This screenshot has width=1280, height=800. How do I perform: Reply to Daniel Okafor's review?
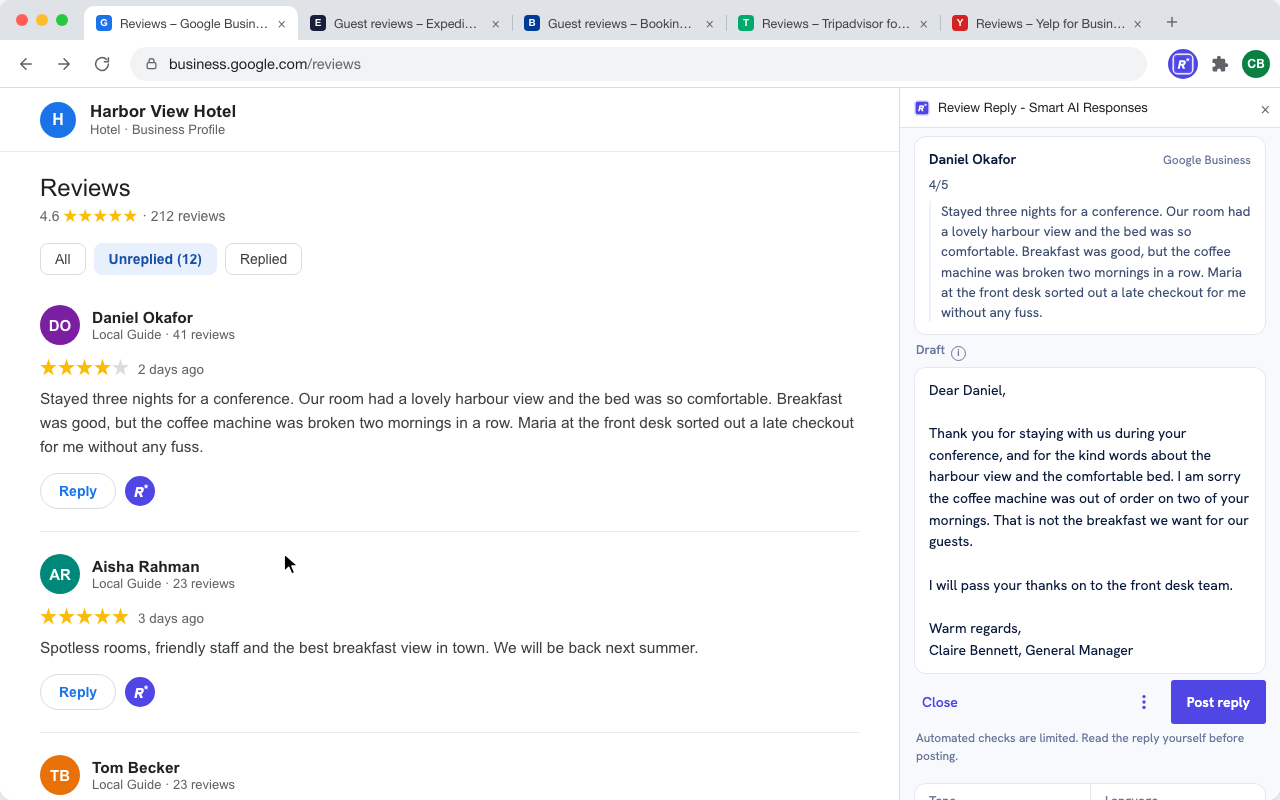click(78, 491)
